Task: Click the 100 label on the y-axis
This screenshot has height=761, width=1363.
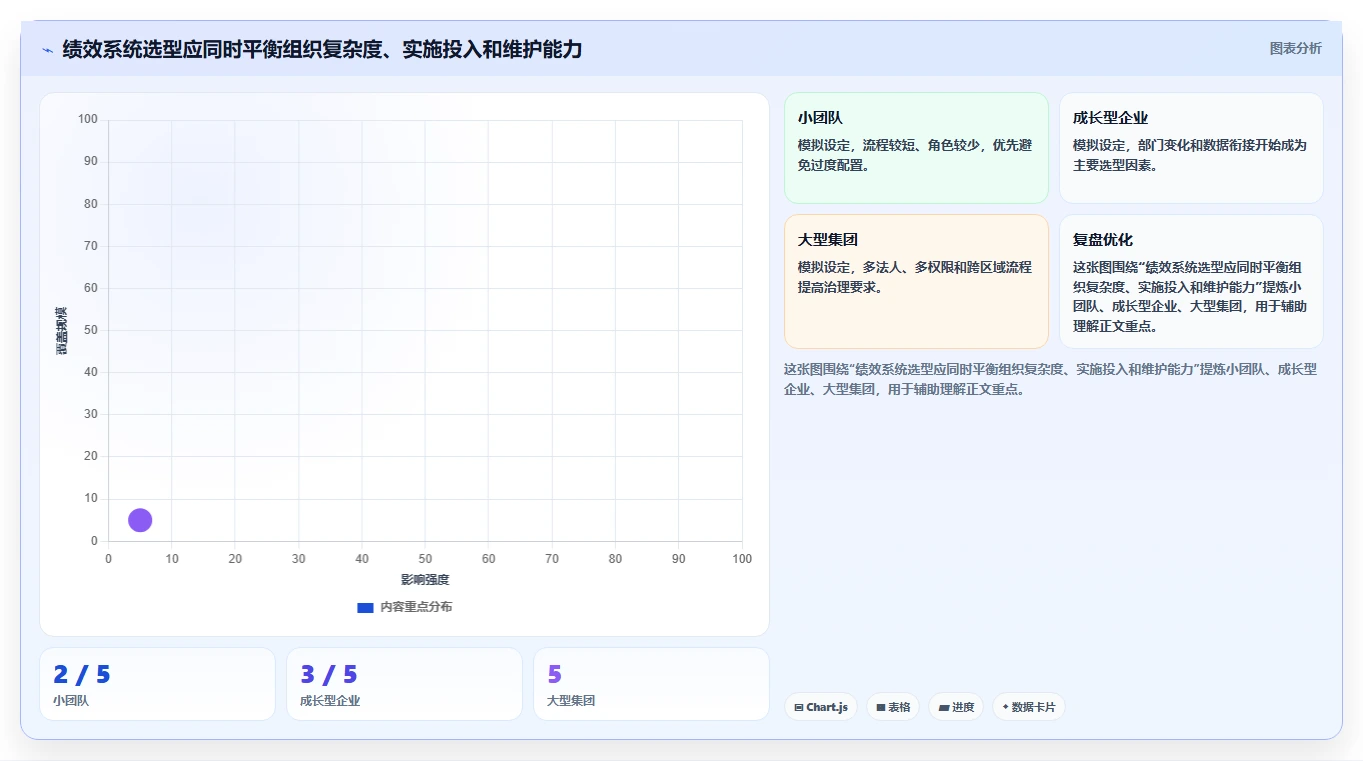Action: (x=88, y=120)
